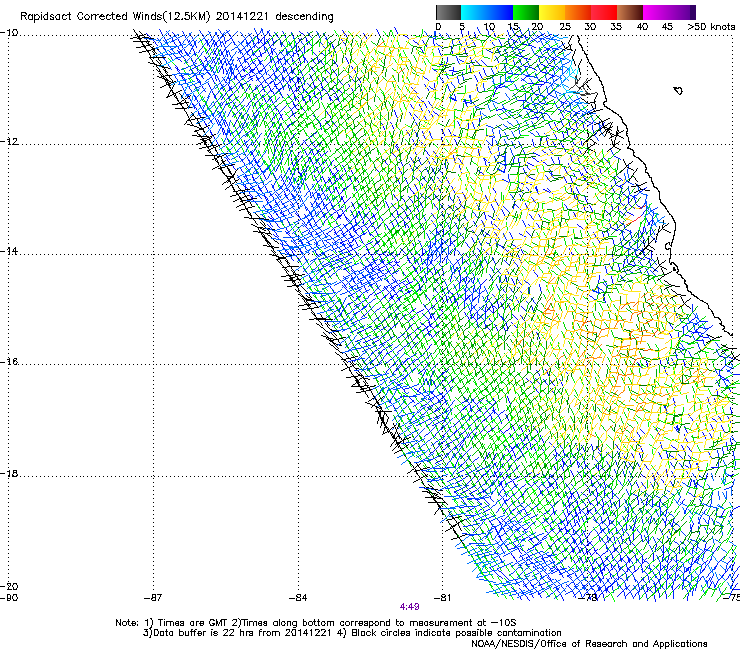Click the 'NOAA/NESDIS/Office of Research and Applications' credit
The width and height of the screenshot is (740, 650).
tap(589, 644)
